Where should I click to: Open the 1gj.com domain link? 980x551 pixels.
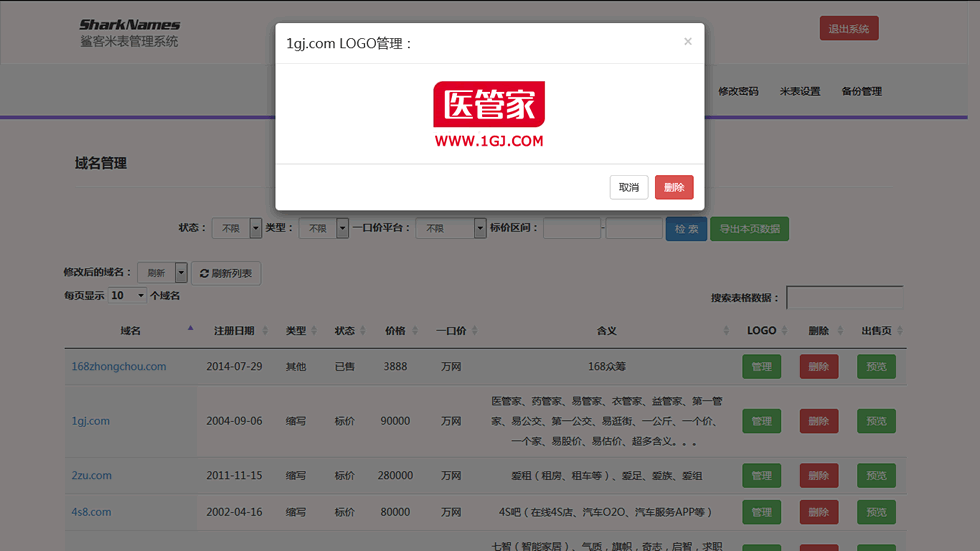coord(91,421)
